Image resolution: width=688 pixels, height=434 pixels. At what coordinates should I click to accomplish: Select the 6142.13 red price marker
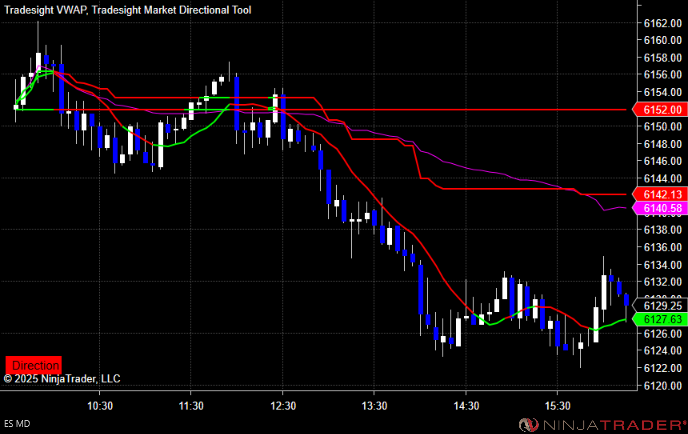[x=659, y=194]
